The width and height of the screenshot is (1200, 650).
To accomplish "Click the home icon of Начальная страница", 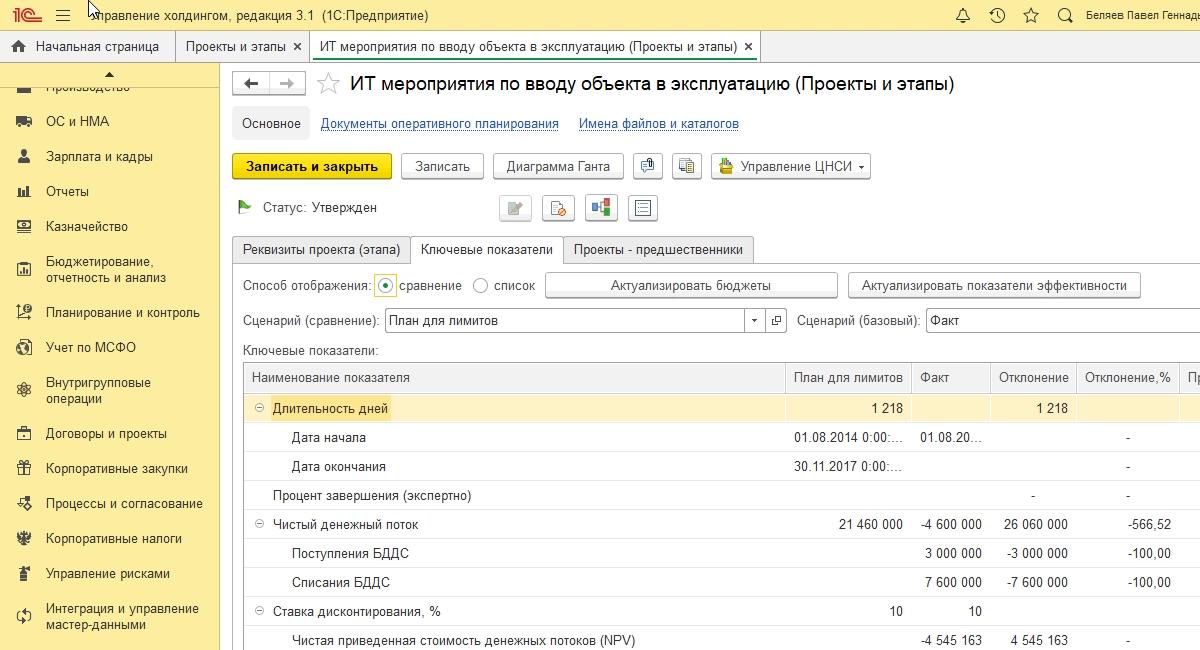I will coord(18,46).
